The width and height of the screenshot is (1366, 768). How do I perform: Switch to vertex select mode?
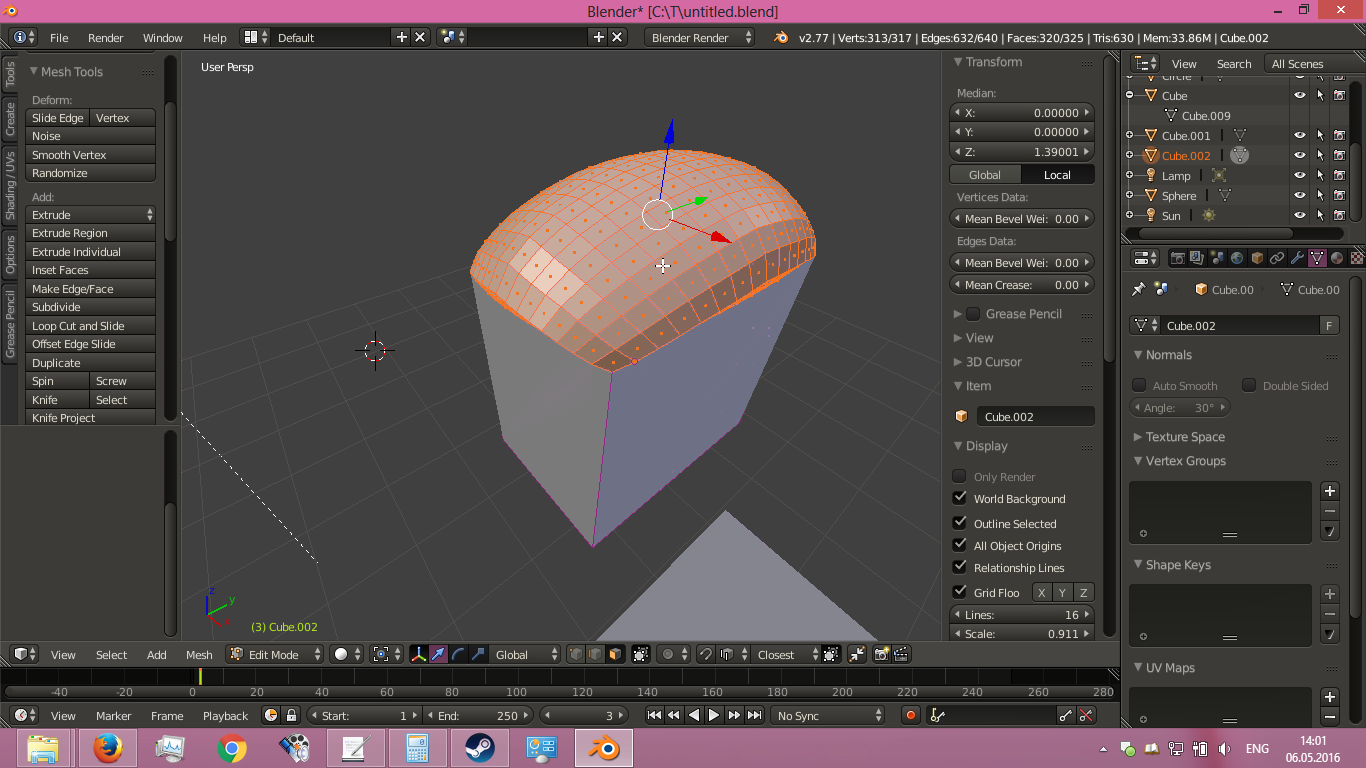(x=576, y=654)
